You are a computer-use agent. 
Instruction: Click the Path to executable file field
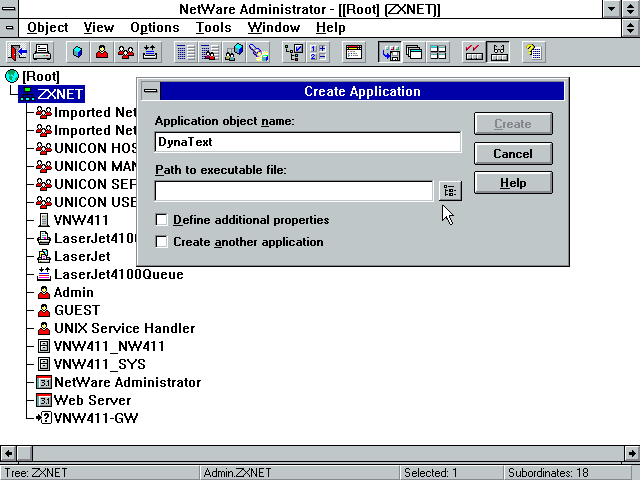[294, 191]
